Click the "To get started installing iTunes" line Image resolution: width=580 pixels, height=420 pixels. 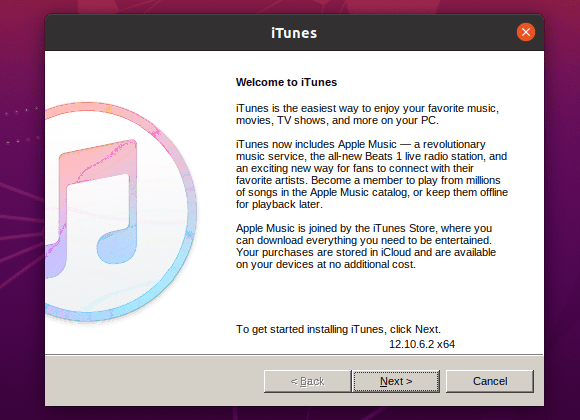pyautogui.click(x=338, y=329)
